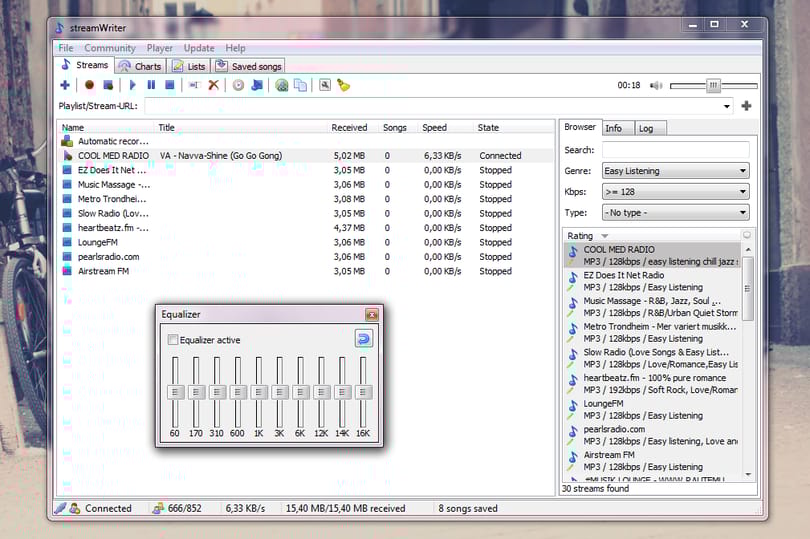Image resolution: width=810 pixels, height=539 pixels.
Task: Select the Streams tab
Action: tap(85, 65)
